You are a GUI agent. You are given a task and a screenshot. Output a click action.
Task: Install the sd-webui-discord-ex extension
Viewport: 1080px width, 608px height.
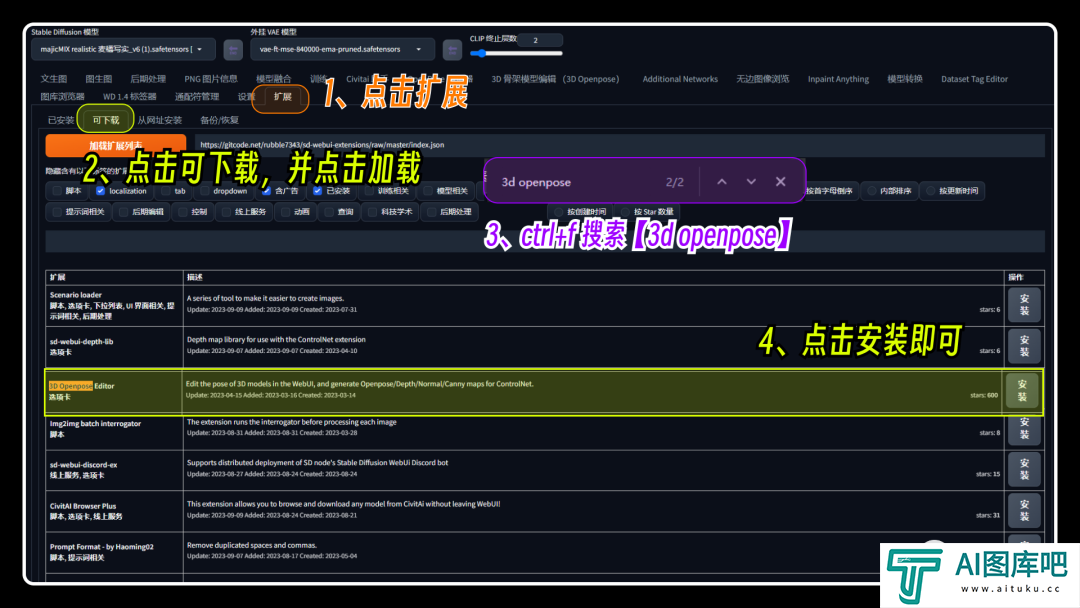[x=1024, y=469]
